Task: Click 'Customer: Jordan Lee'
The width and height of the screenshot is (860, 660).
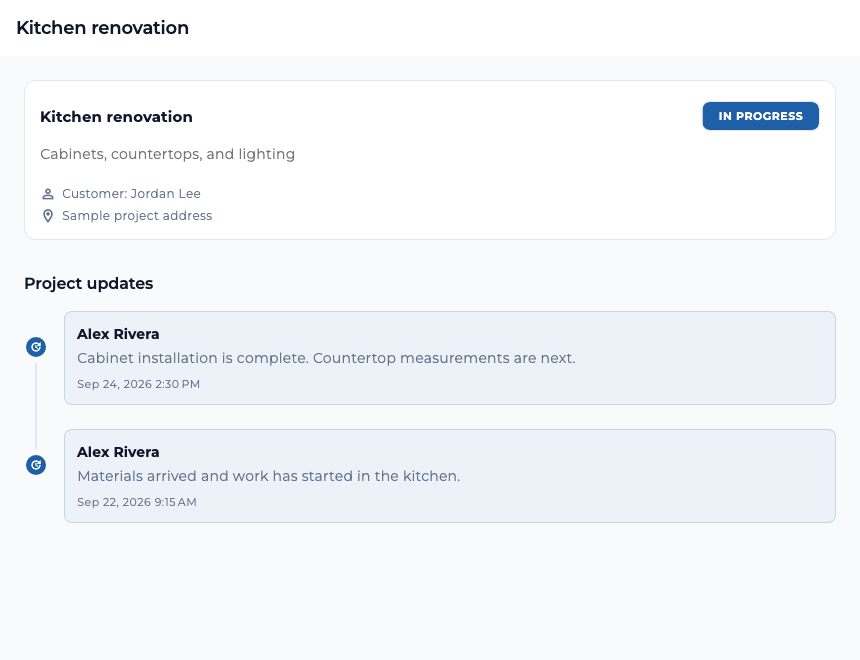Action: 131,194
